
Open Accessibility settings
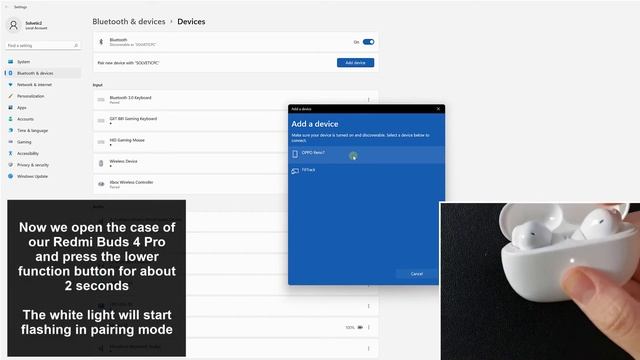pos(28,153)
